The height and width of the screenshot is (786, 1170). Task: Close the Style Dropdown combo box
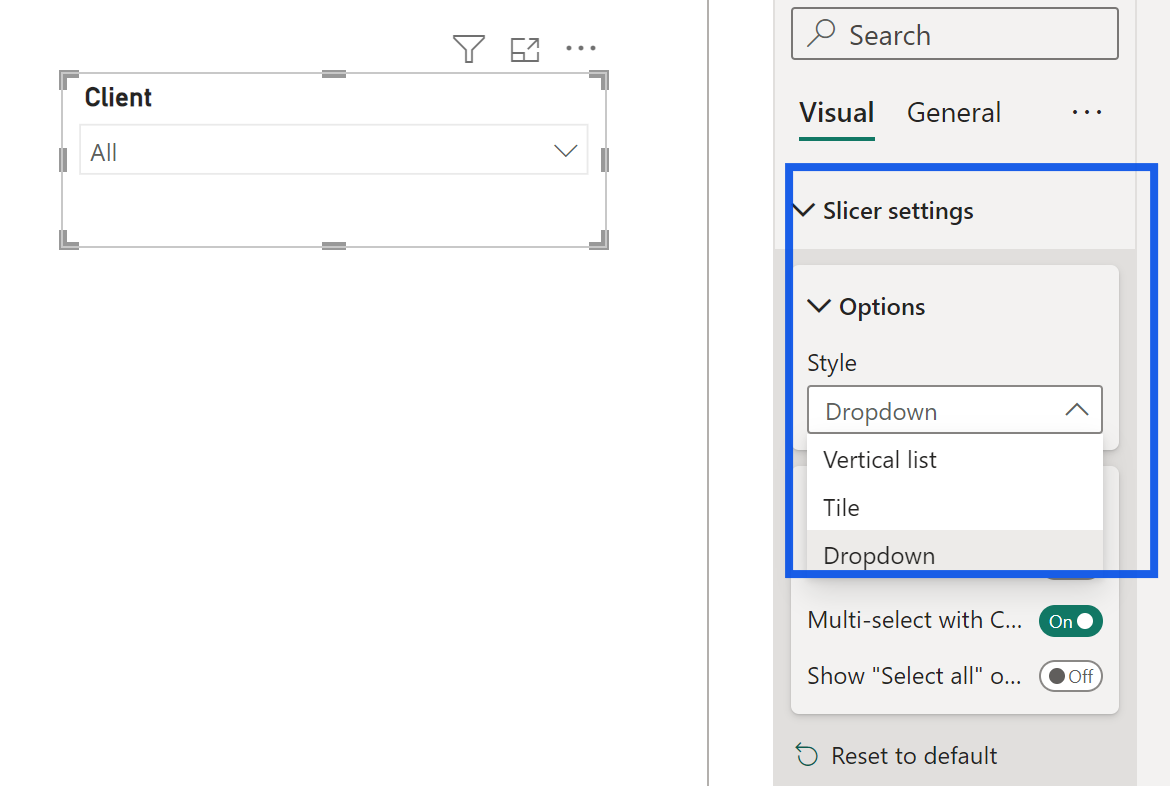pyautogui.click(x=954, y=410)
